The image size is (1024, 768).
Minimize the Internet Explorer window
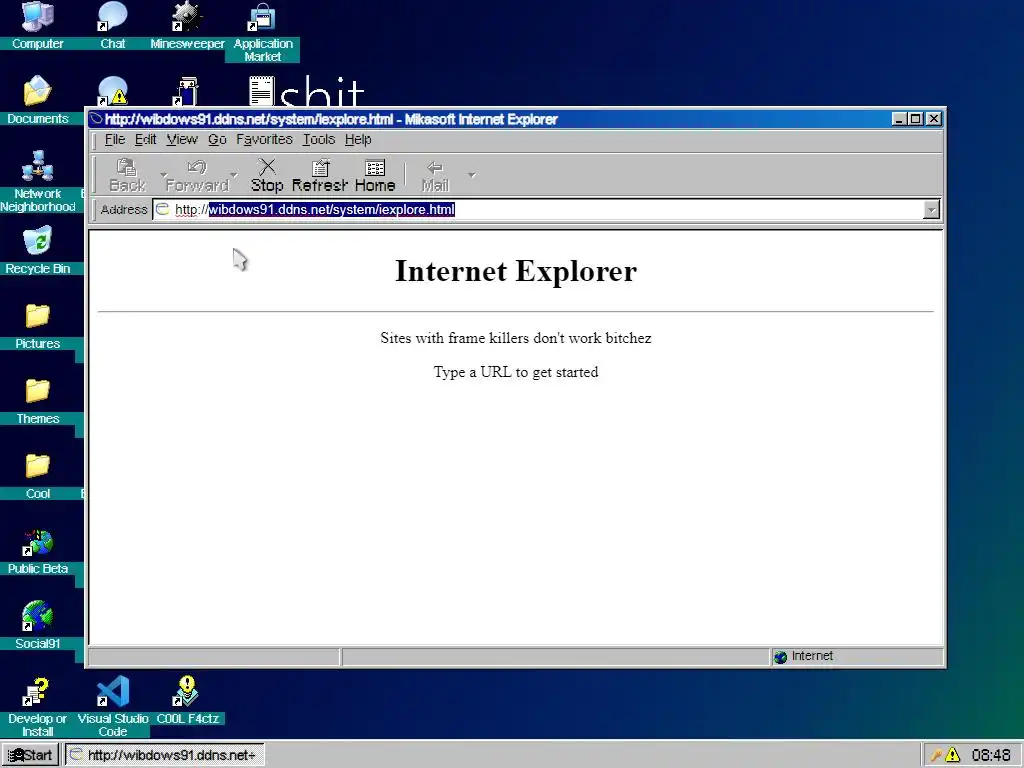(899, 119)
